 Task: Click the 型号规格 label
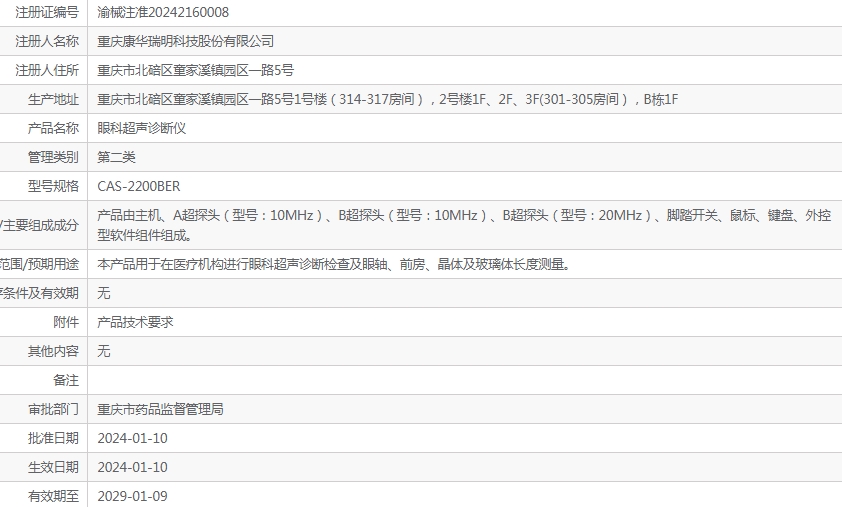[x=53, y=186]
